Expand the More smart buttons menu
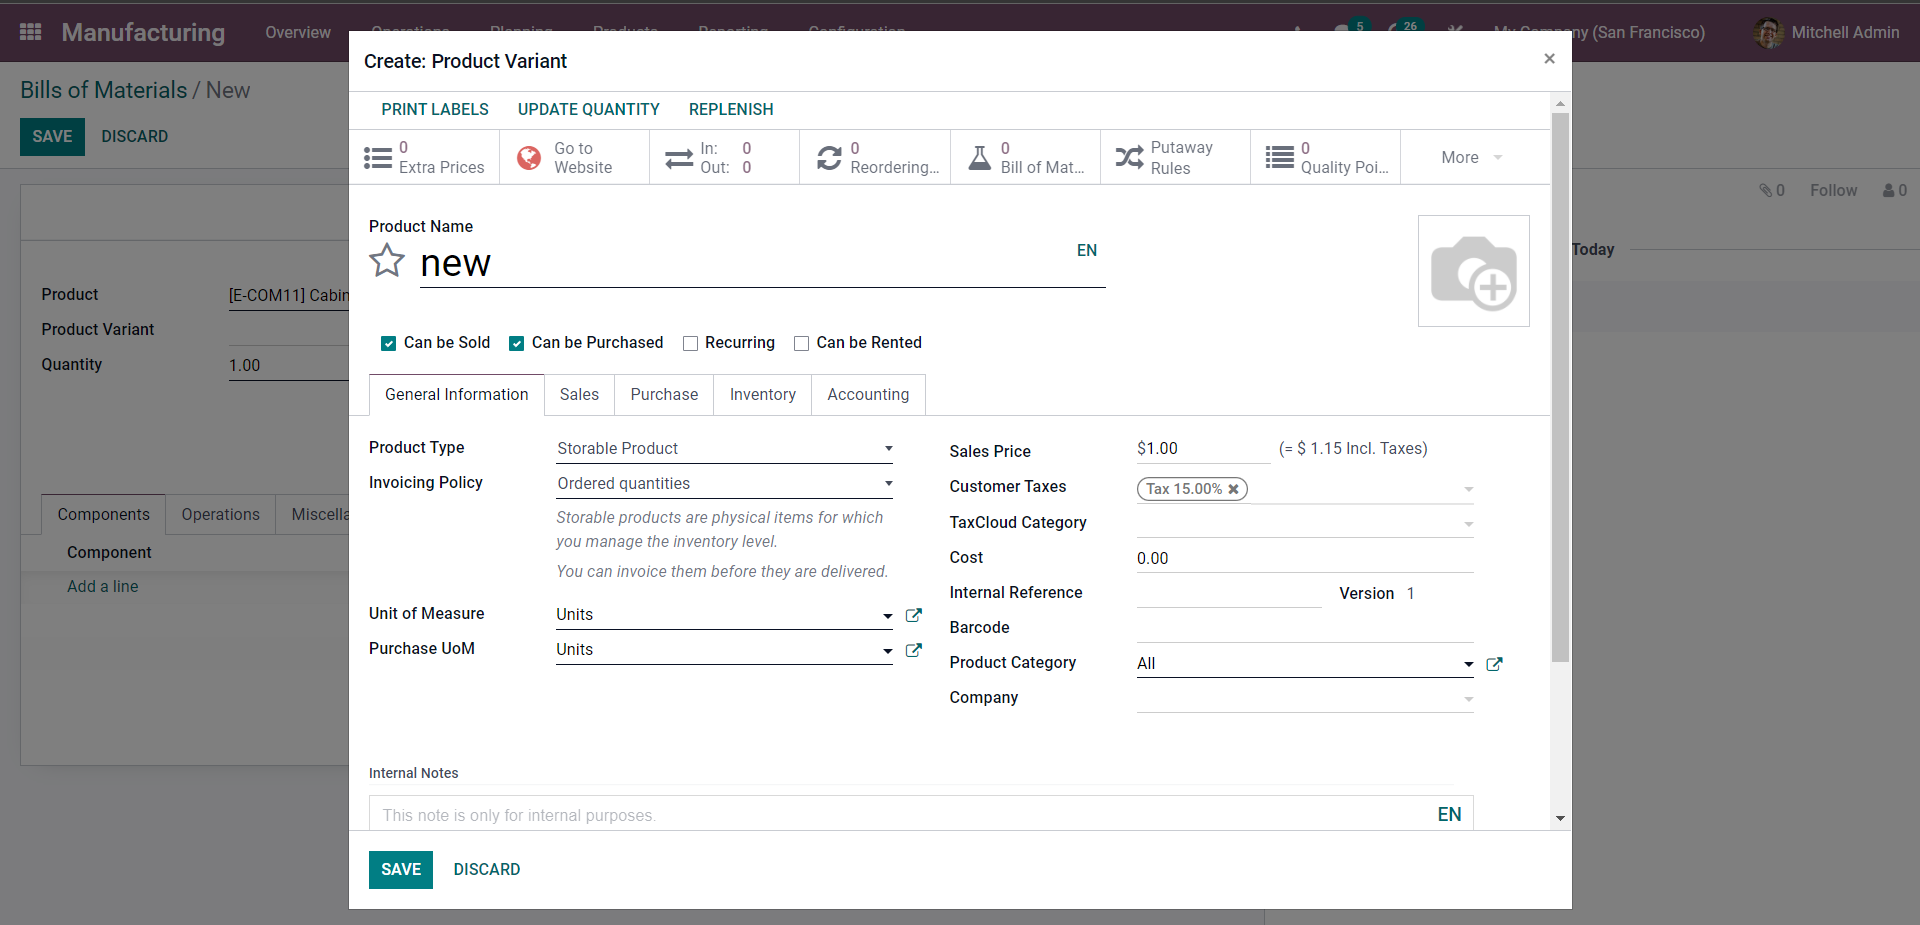The image size is (1920, 925). click(x=1471, y=158)
